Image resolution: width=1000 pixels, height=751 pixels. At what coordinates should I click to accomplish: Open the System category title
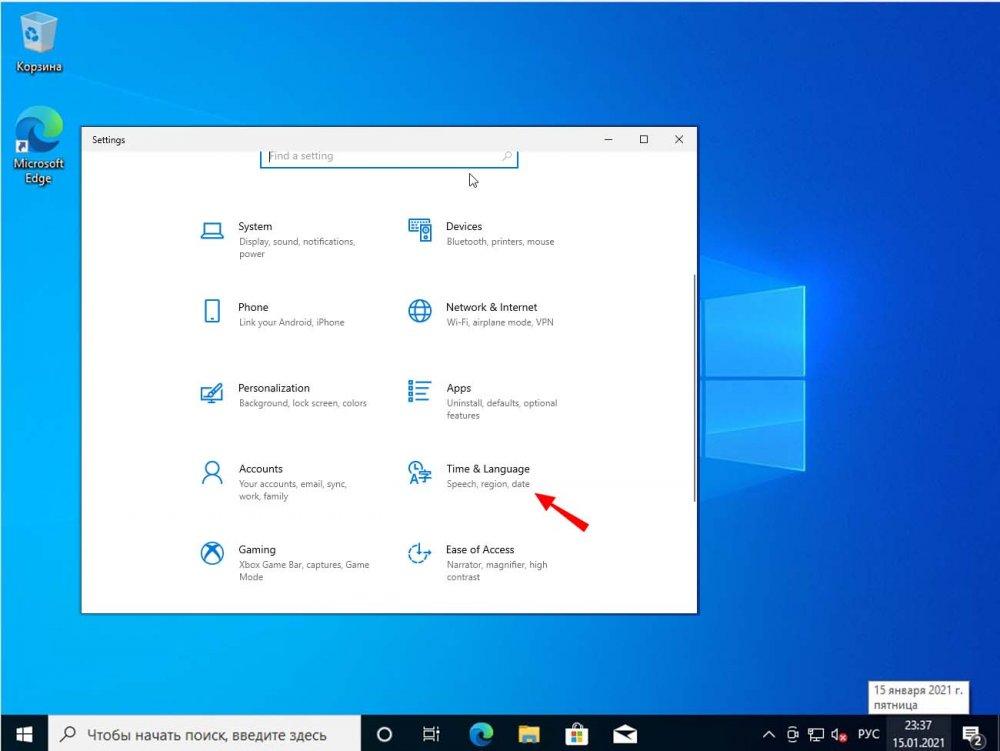click(x=255, y=226)
